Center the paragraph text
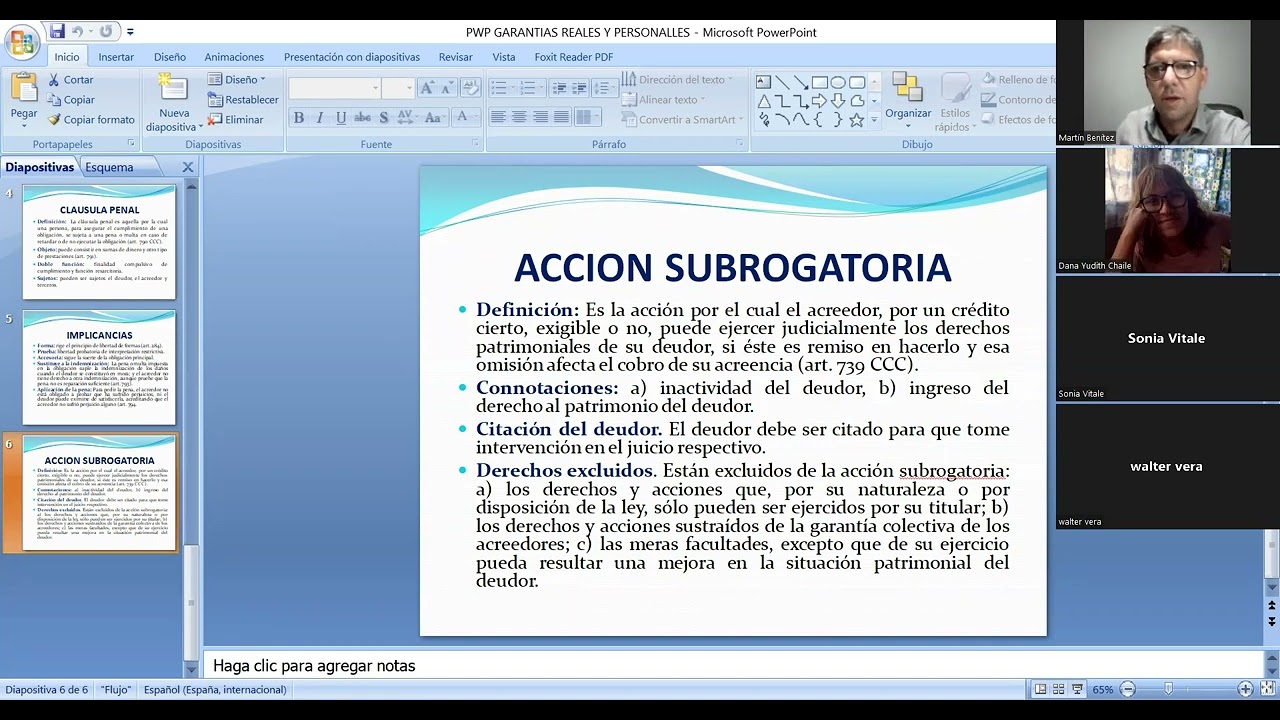 click(519, 118)
